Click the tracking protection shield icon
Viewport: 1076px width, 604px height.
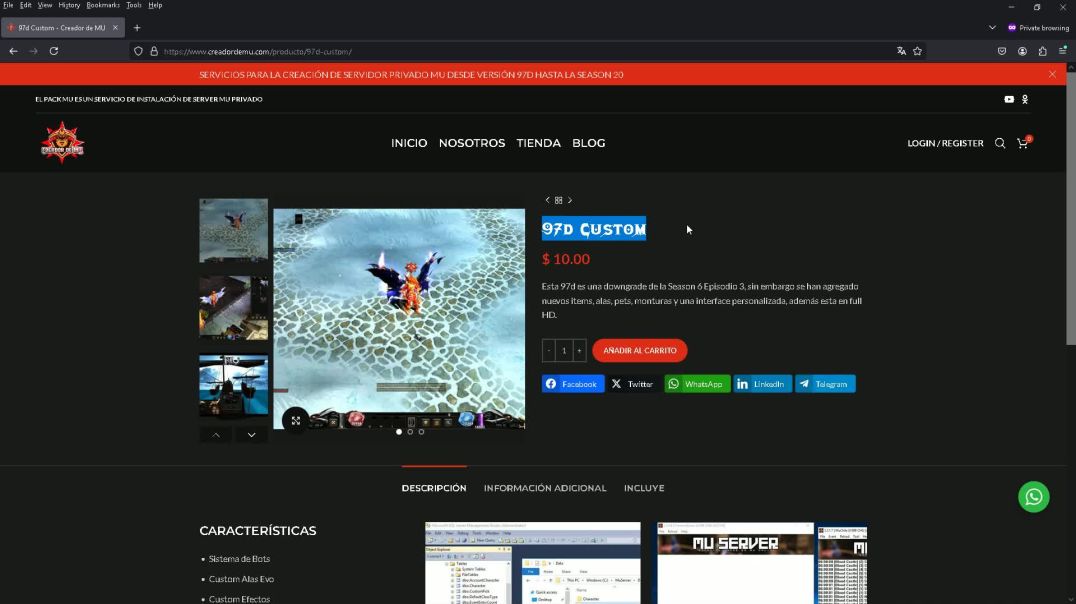pos(139,51)
